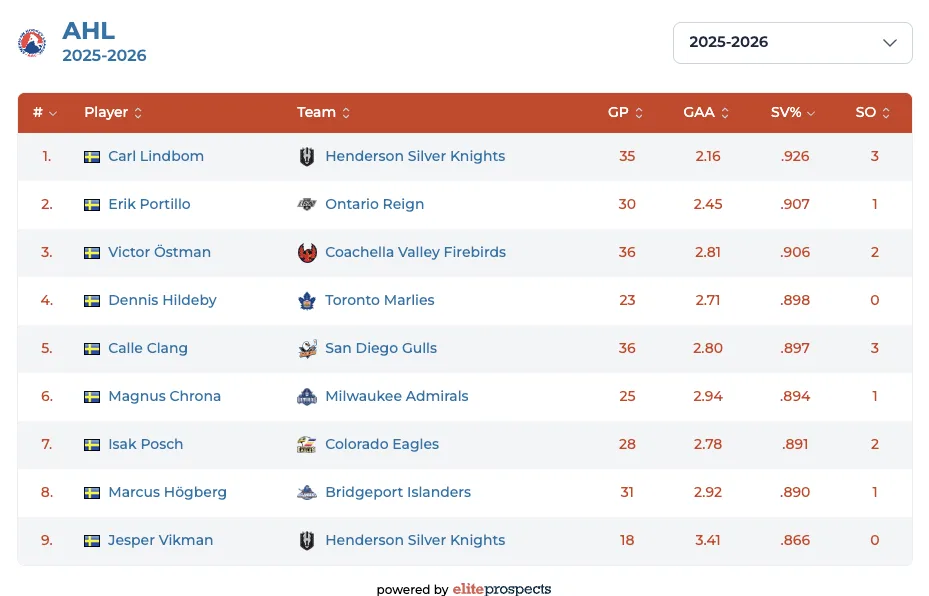
Task: Click the Bridgeport Islanders team logo
Action: tap(307, 493)
